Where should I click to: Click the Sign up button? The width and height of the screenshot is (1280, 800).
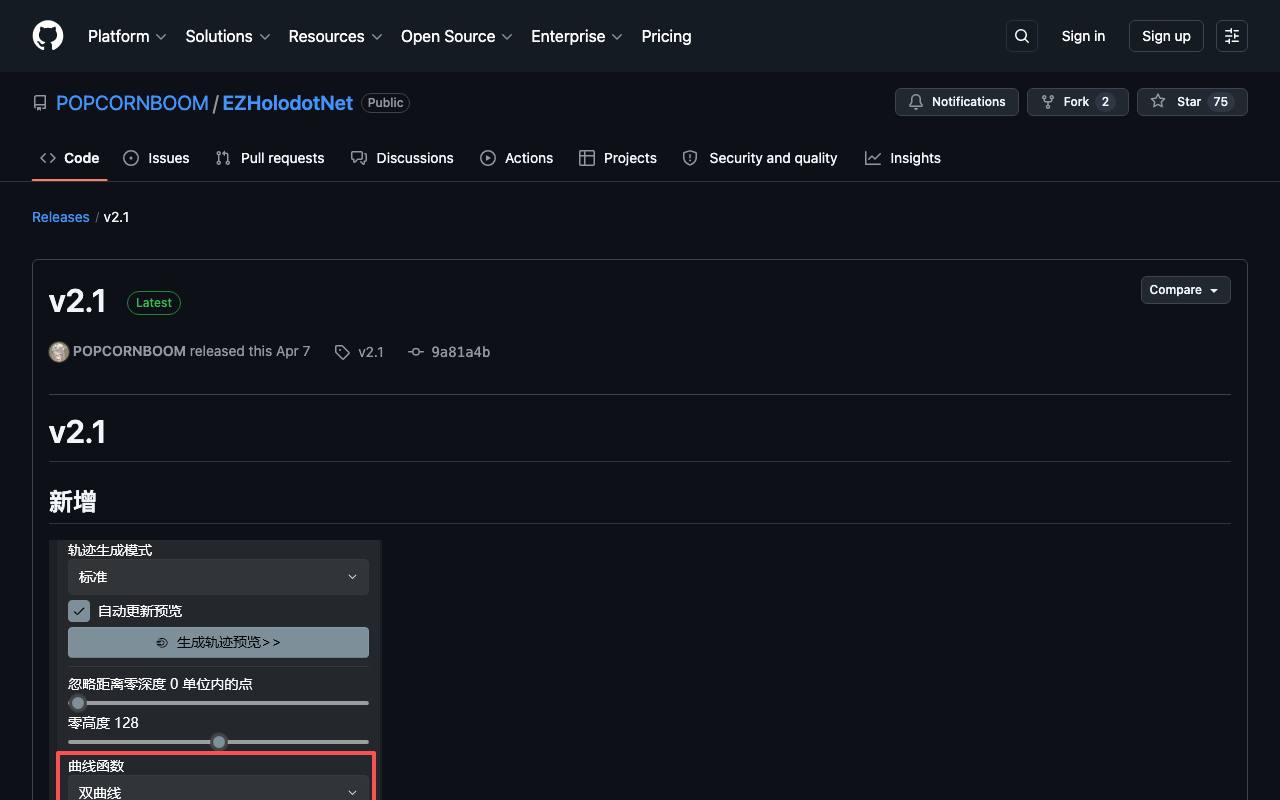(x=1166, y=36)
